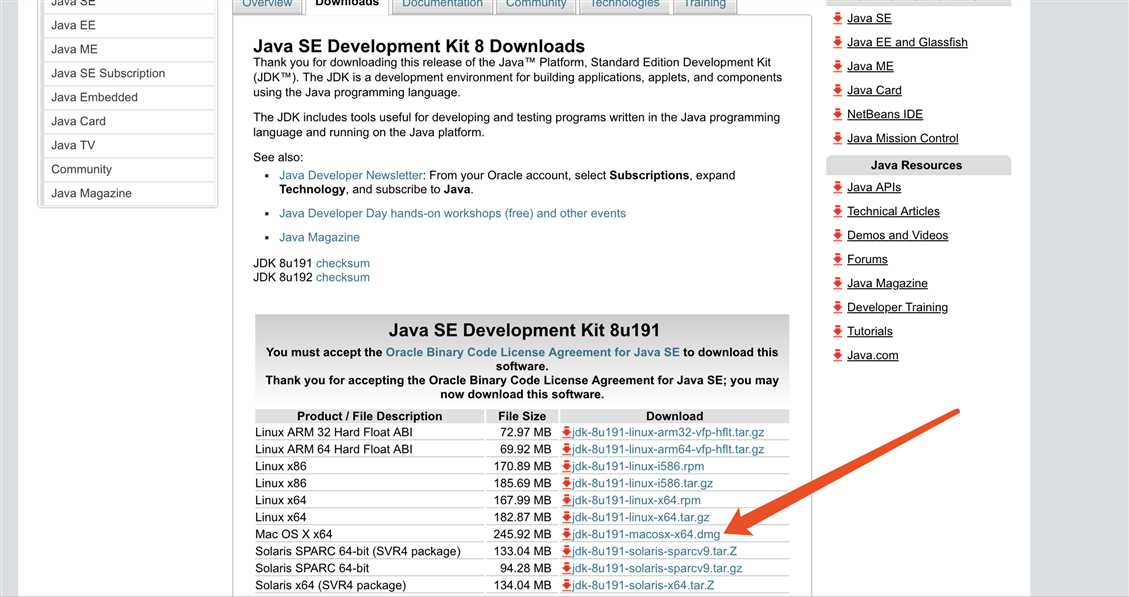Open the JDK 8u192 checksum link
This screenshot has width=1129, height=597.
(x=342, y=277)
